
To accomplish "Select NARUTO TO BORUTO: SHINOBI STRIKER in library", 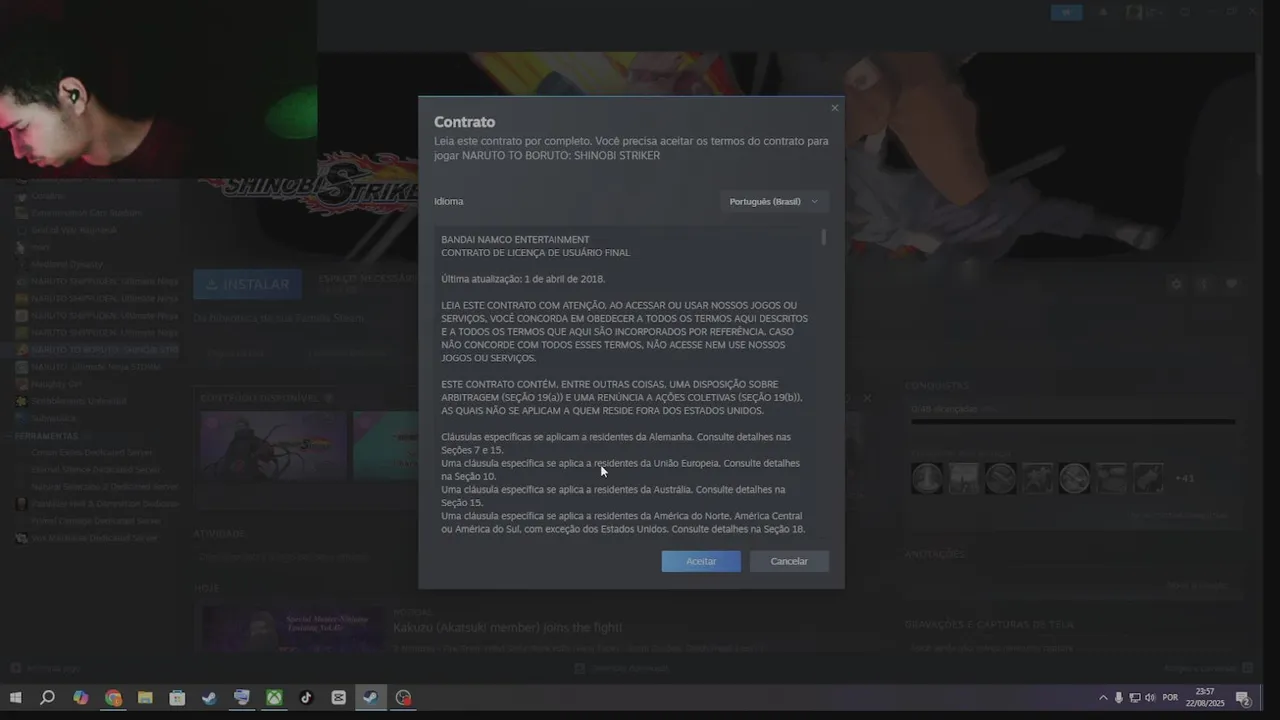I will 97,350.
